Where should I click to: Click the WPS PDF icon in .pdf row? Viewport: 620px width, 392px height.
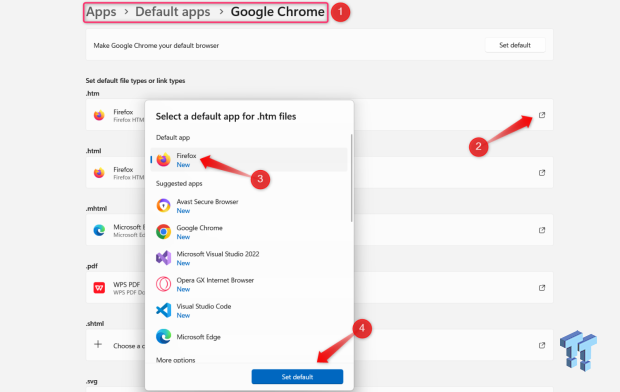click(99, 288)
